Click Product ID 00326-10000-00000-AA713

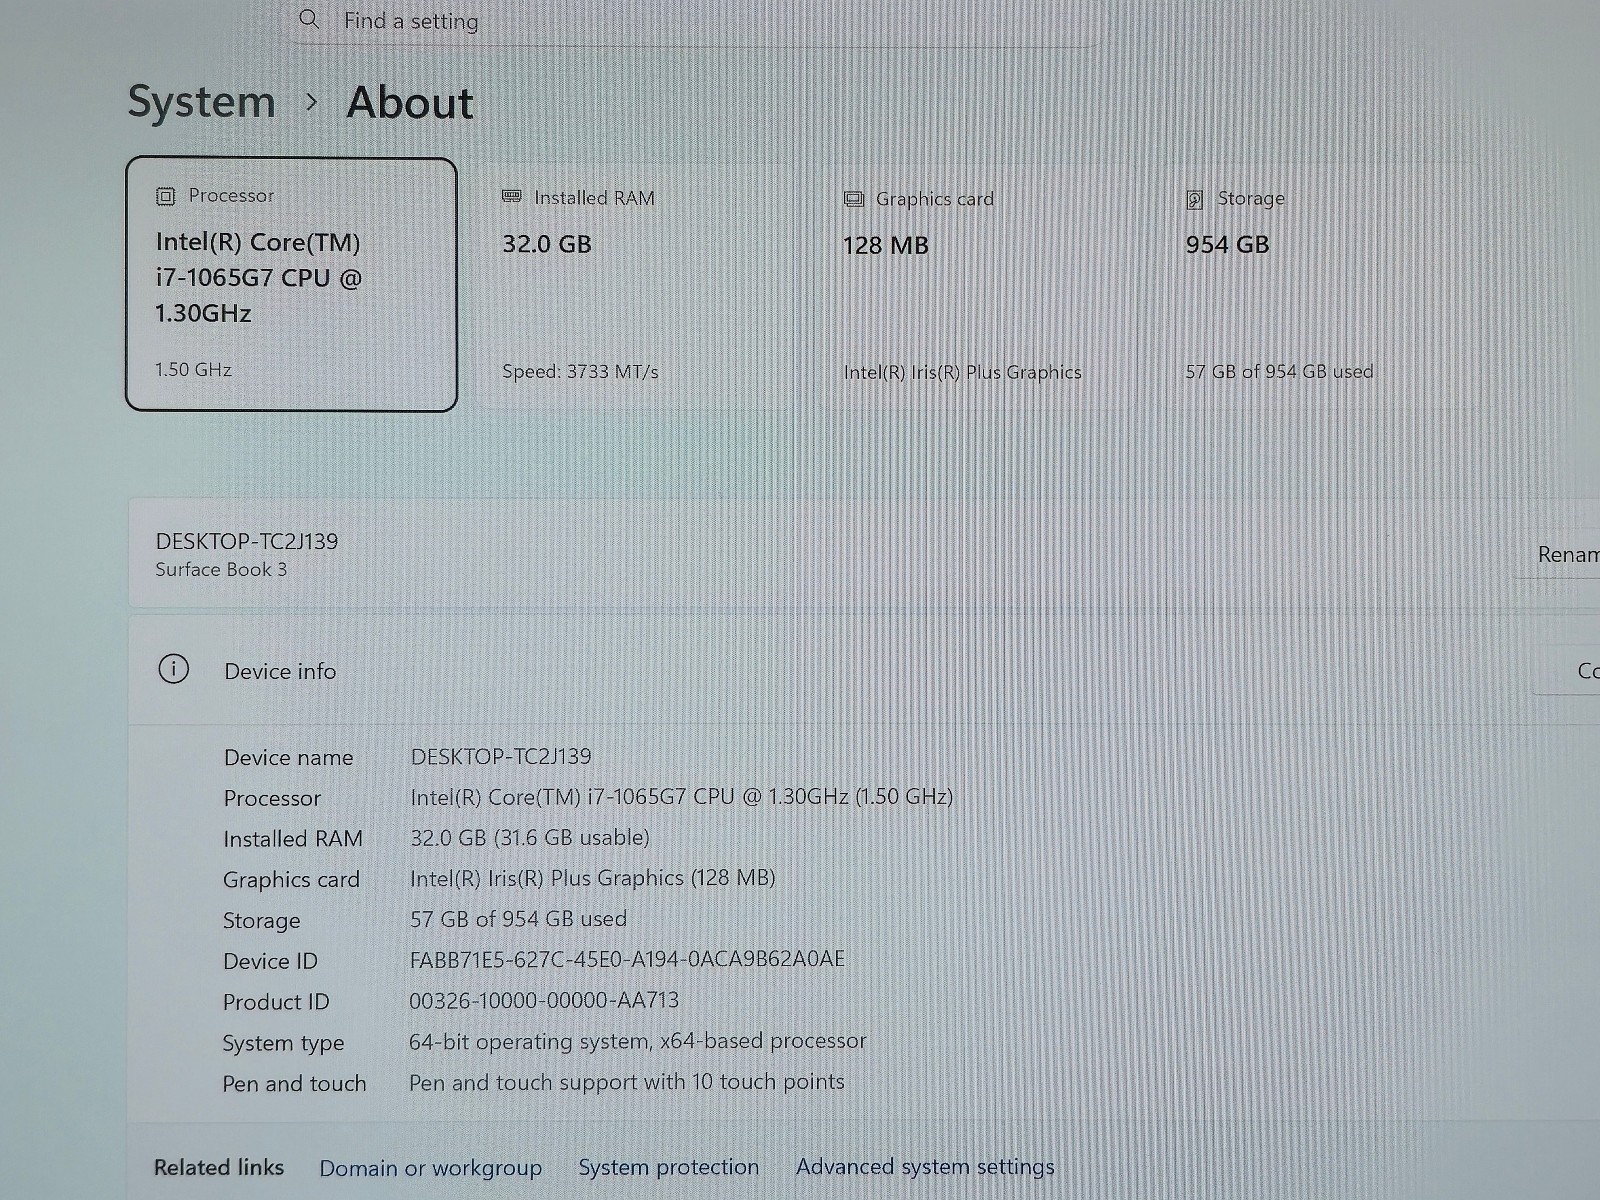click(x=544, y=1000)
